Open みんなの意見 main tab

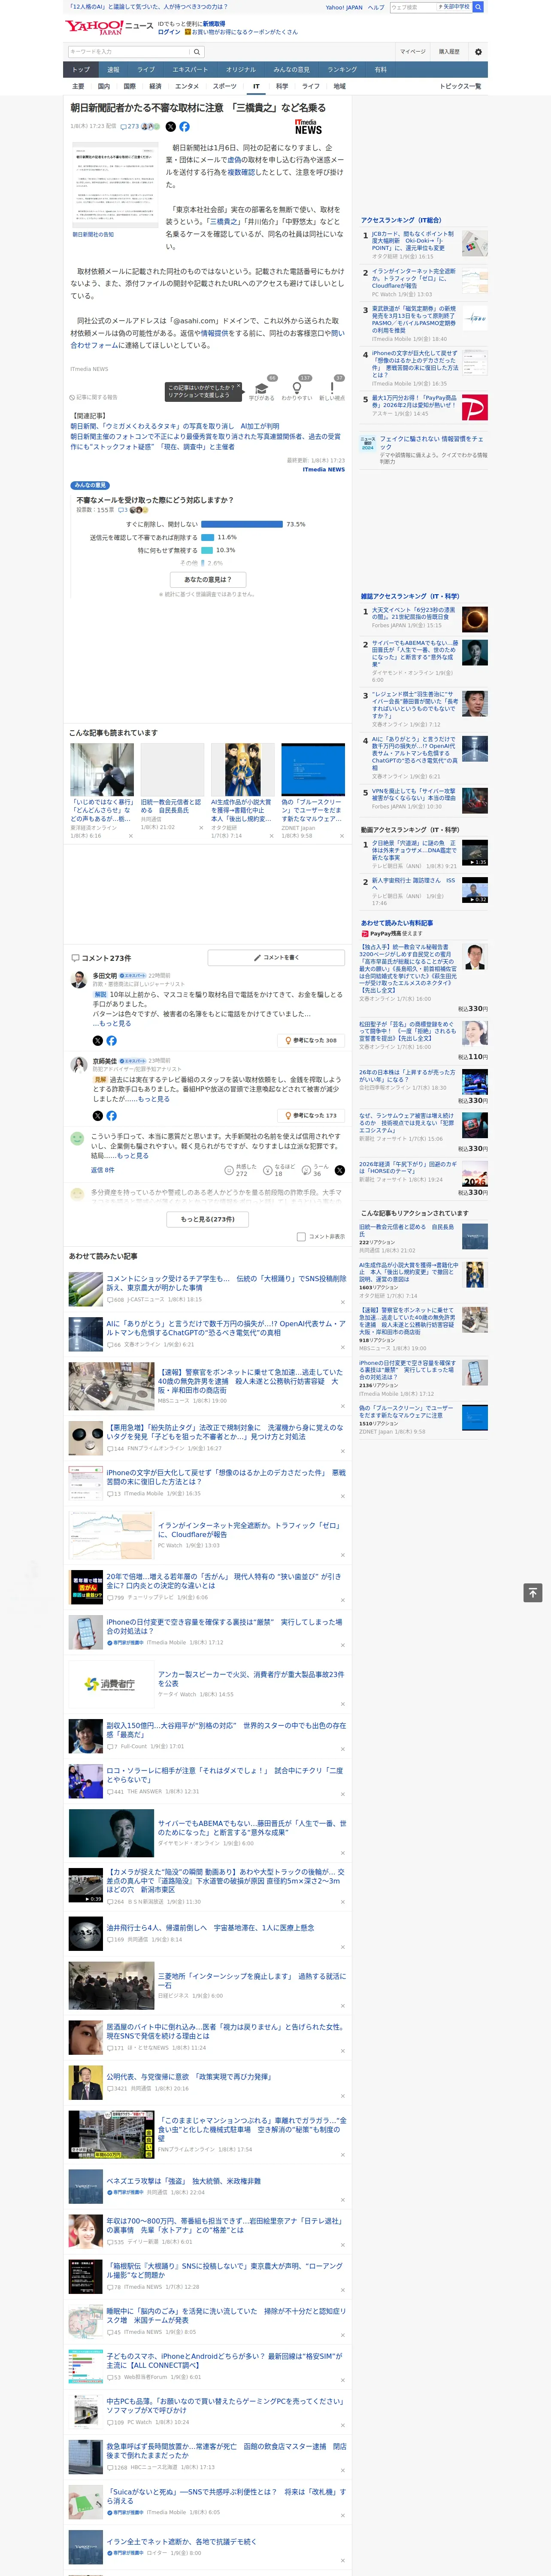291,69
